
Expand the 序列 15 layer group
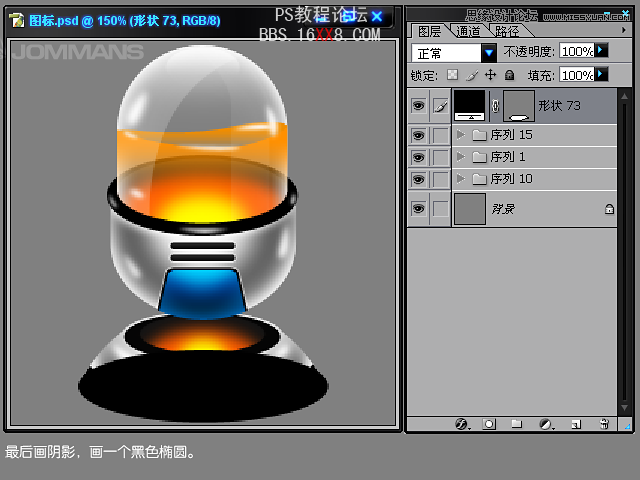[461, 135]
